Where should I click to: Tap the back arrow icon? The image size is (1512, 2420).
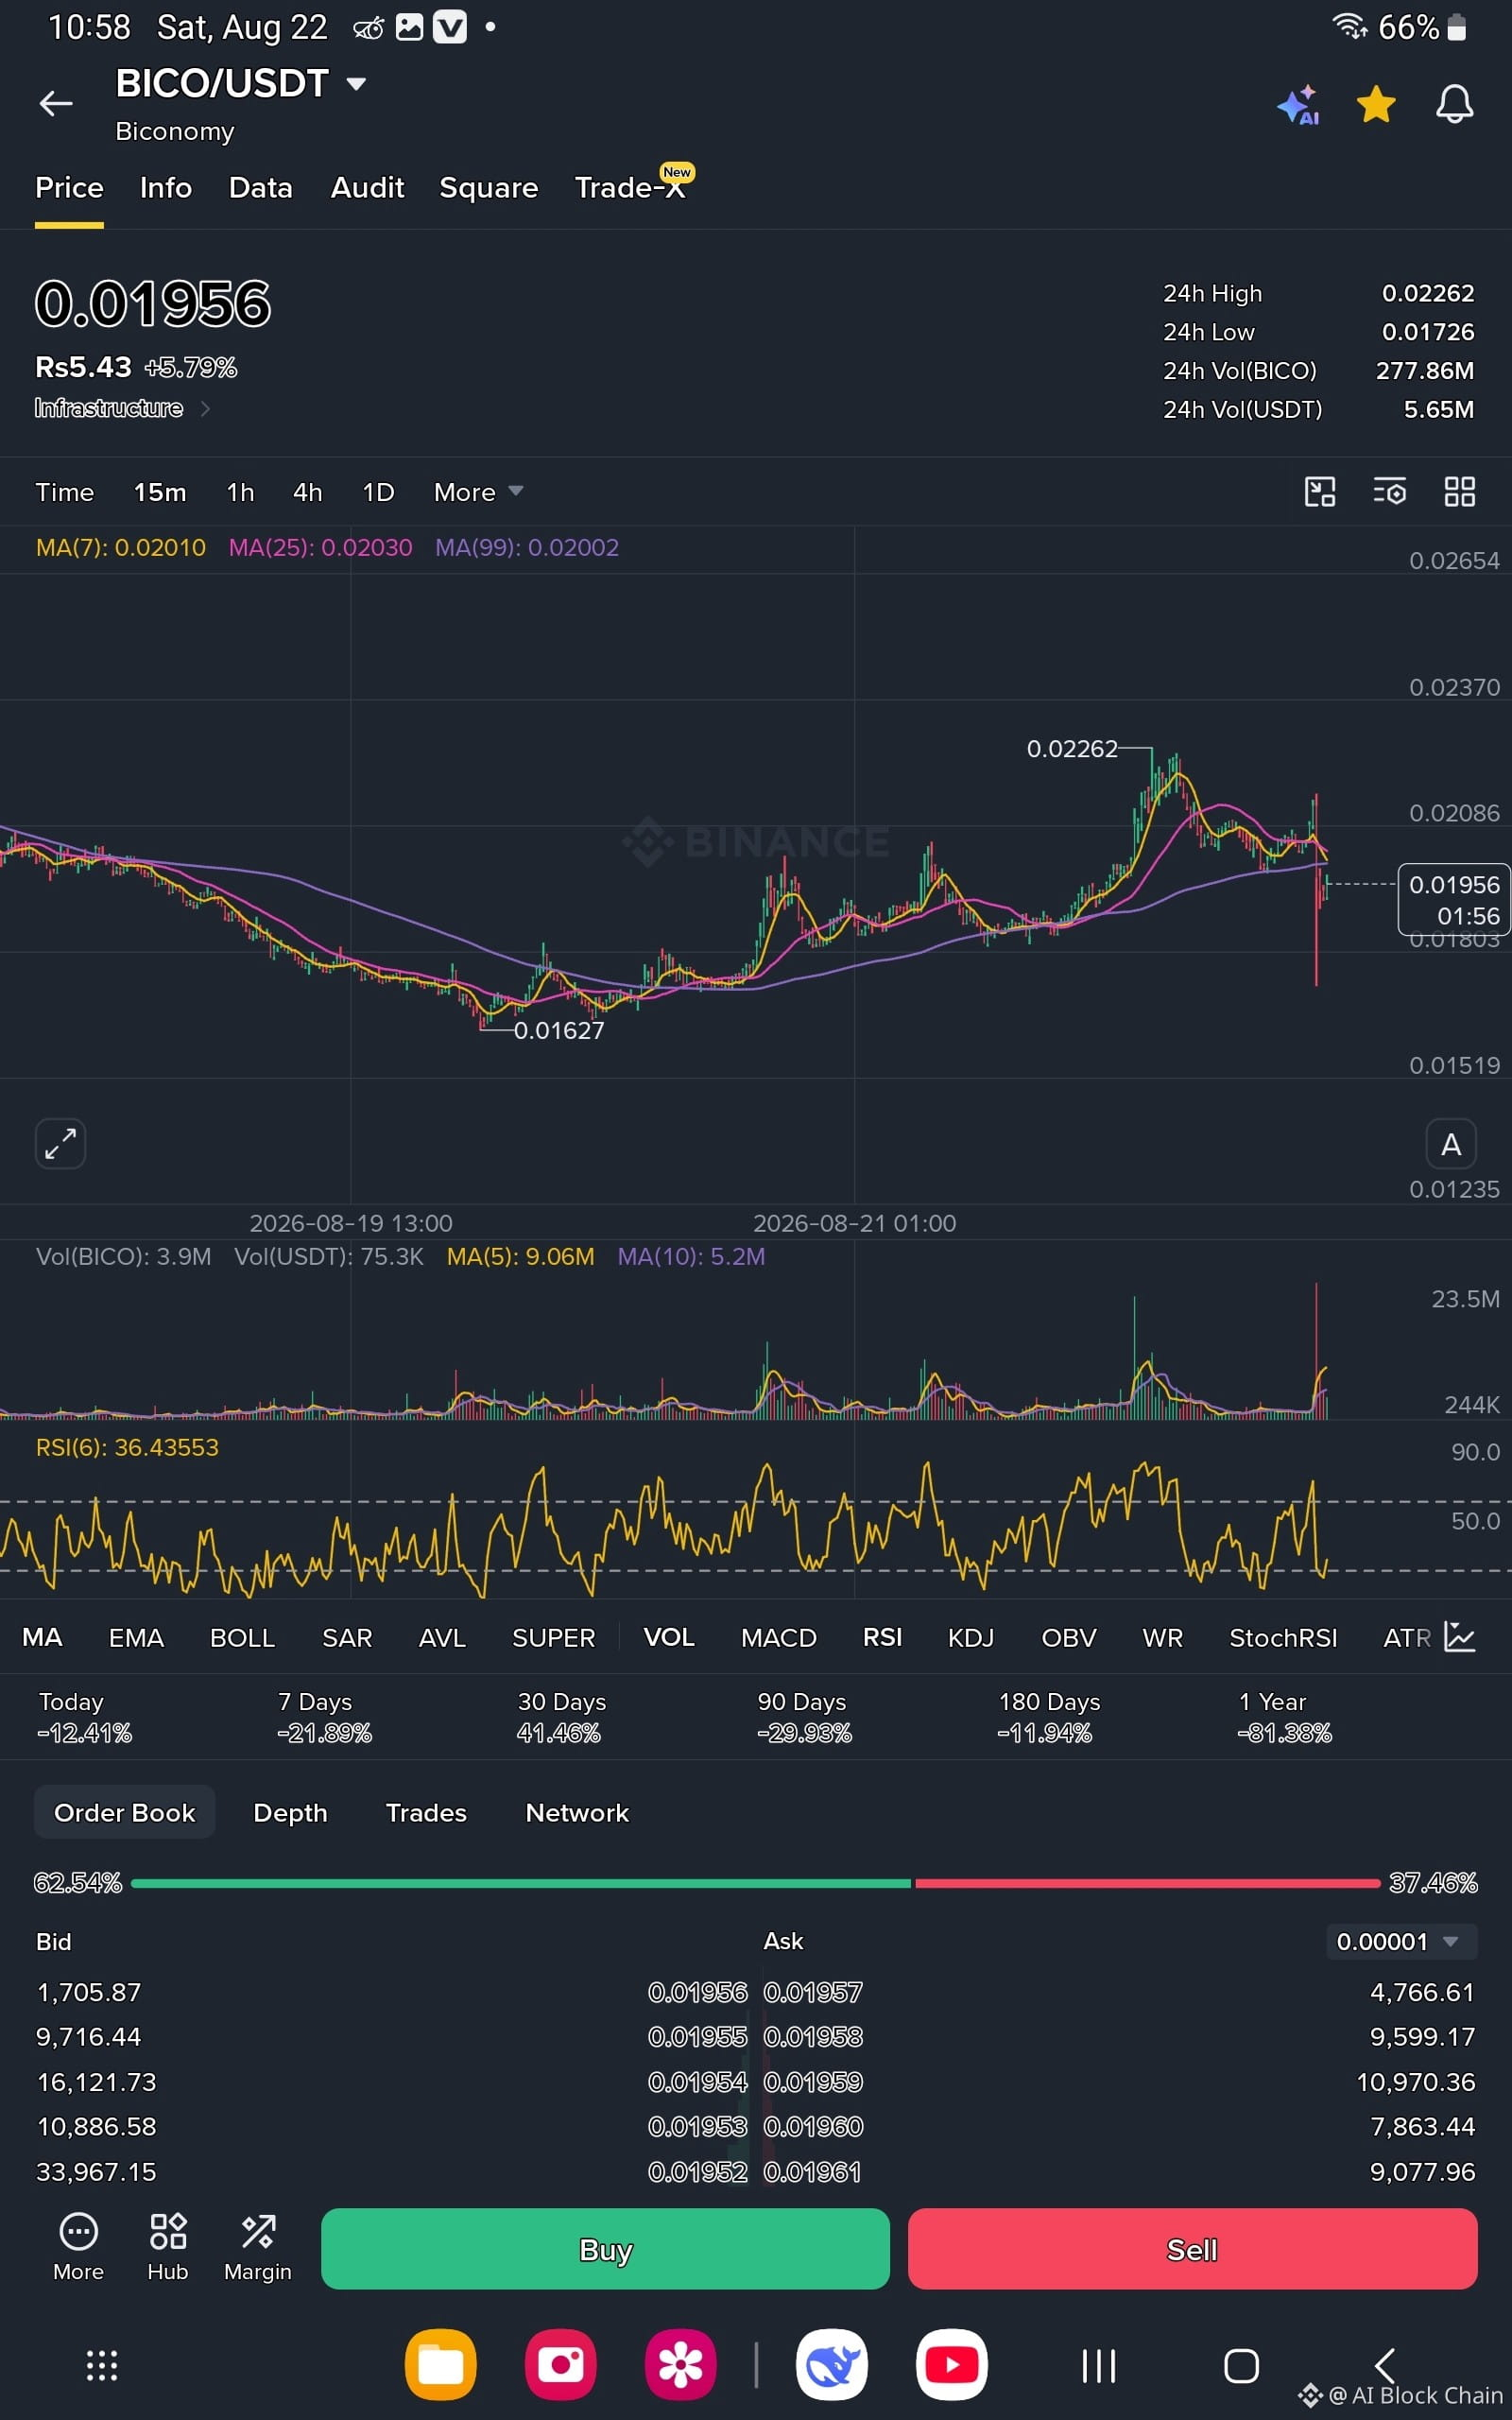(x=56, y=103)
